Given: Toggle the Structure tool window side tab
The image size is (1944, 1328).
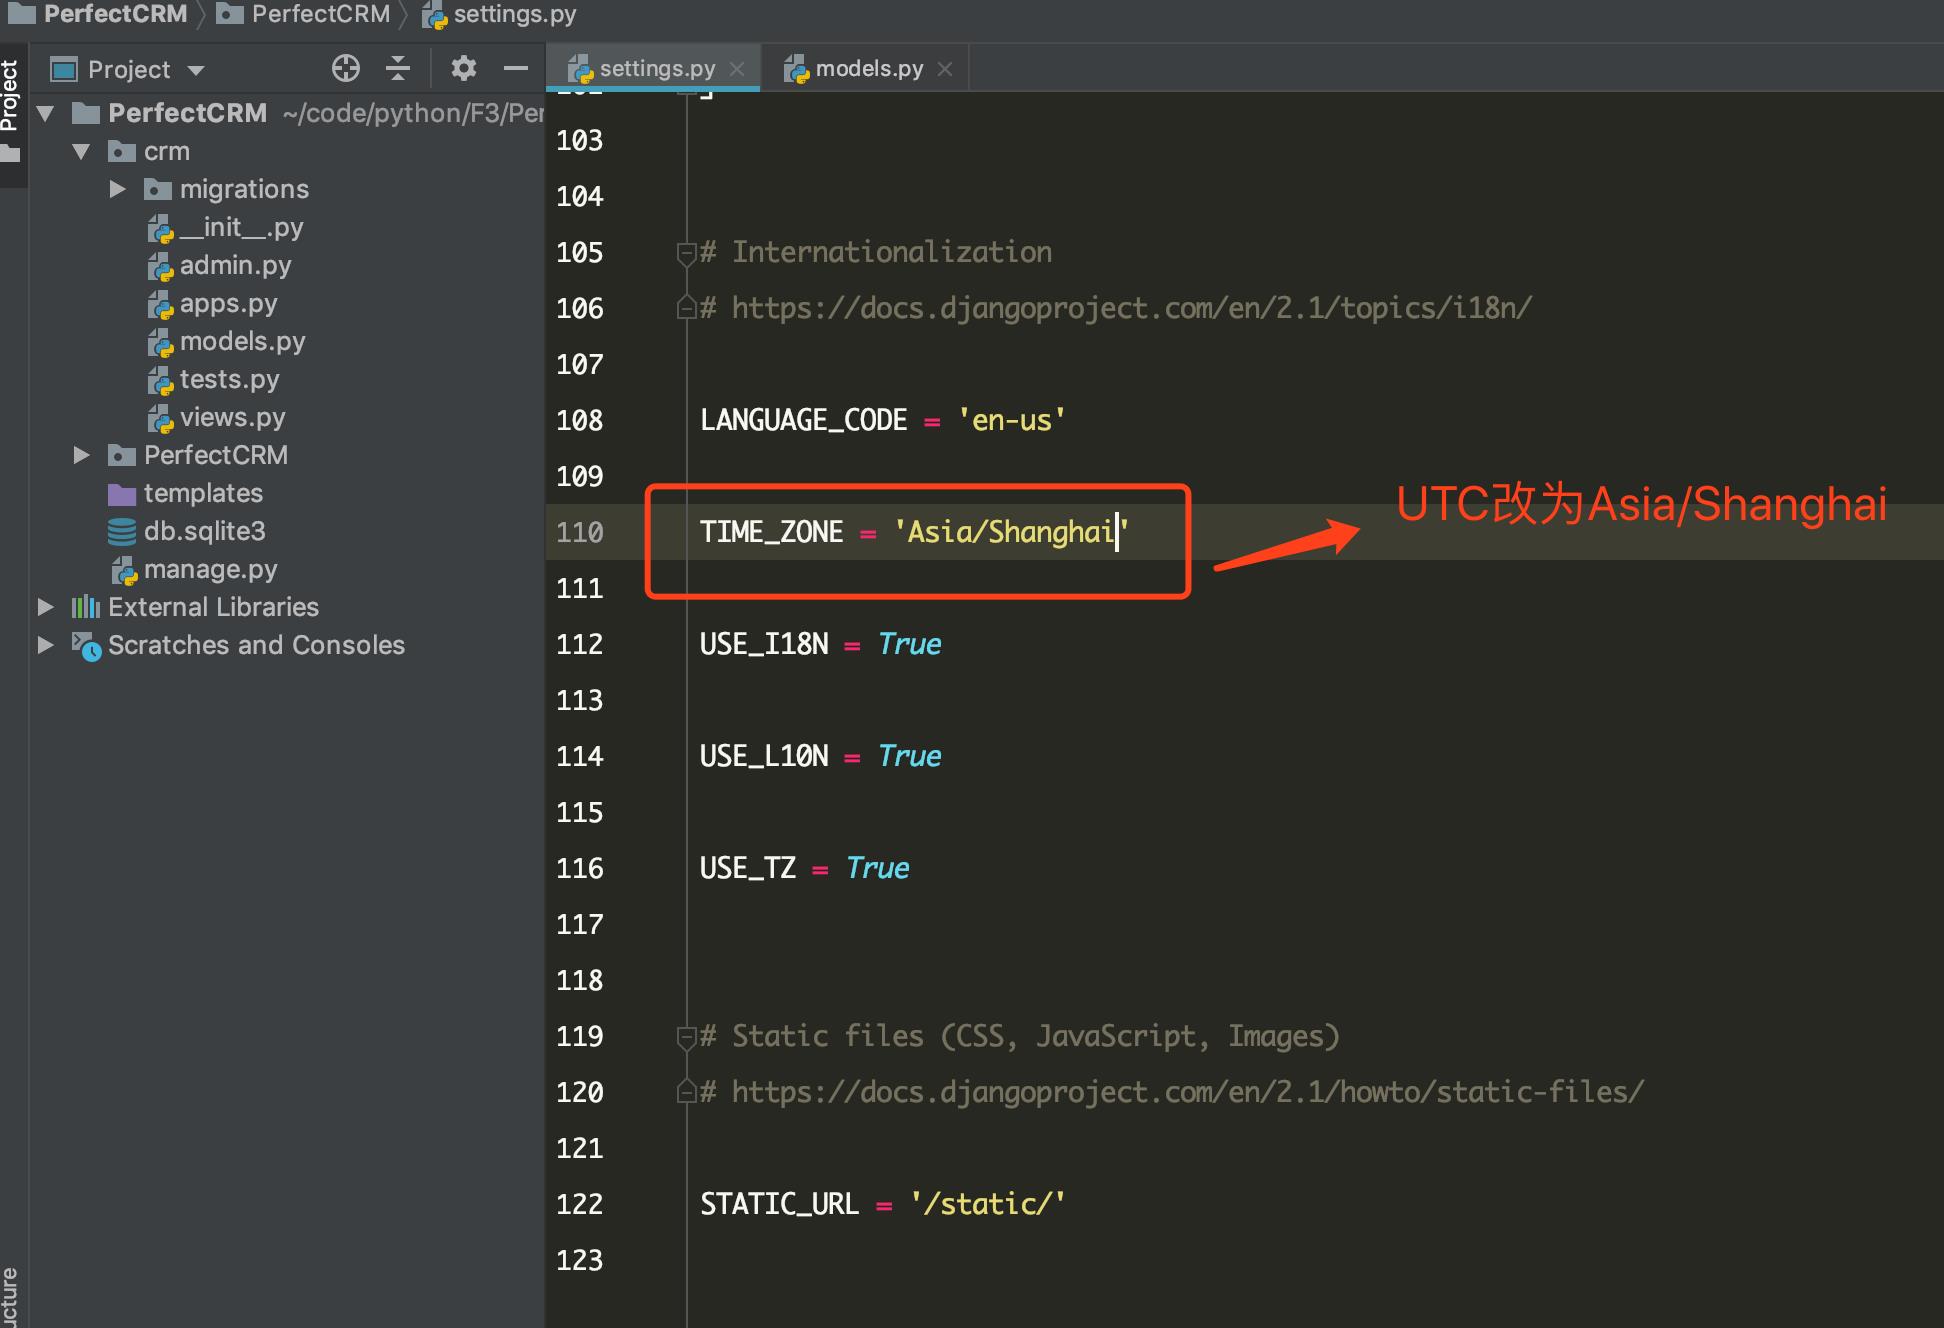Looking at the screenshot, I should coord(10,1296).
